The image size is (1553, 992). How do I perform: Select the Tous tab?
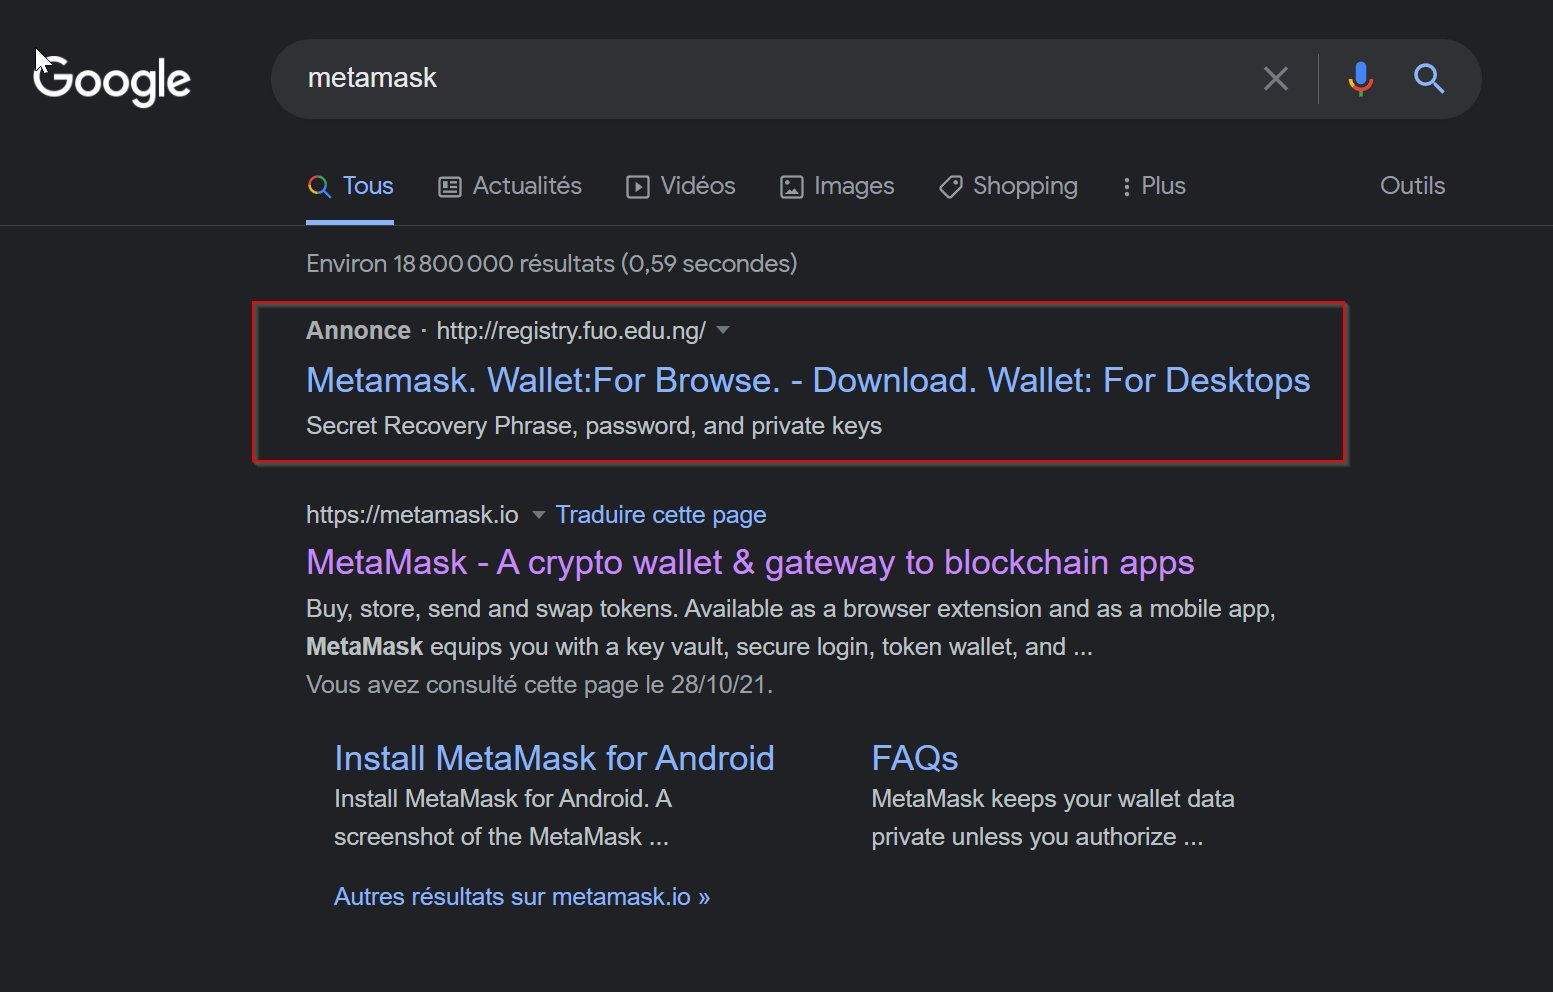click(x=350, y=186)
